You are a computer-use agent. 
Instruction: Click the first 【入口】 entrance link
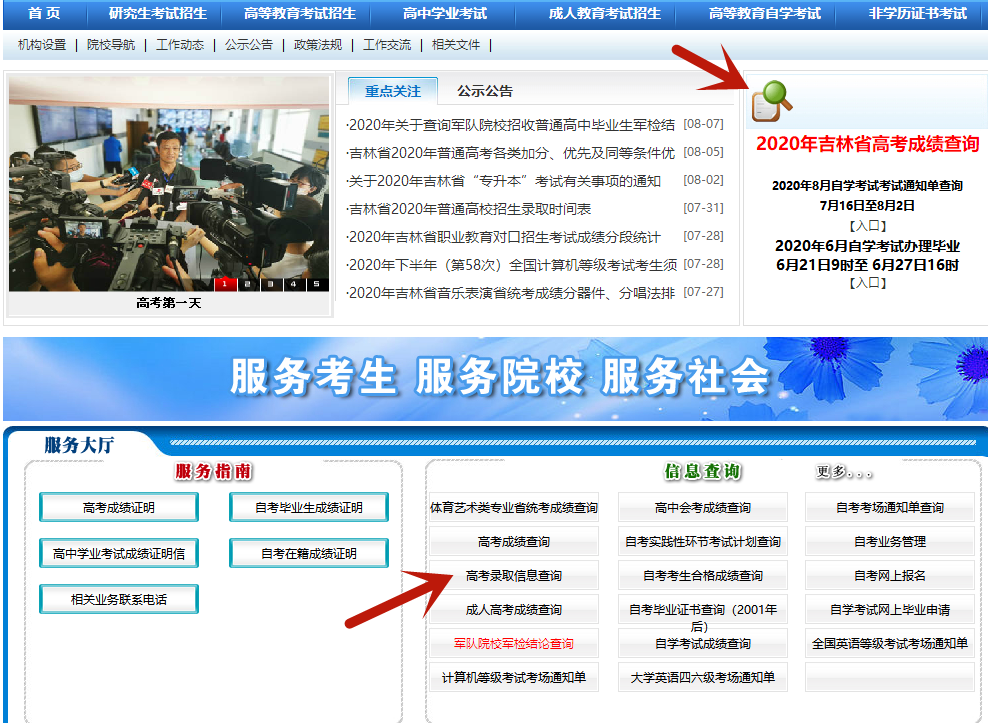869,224
